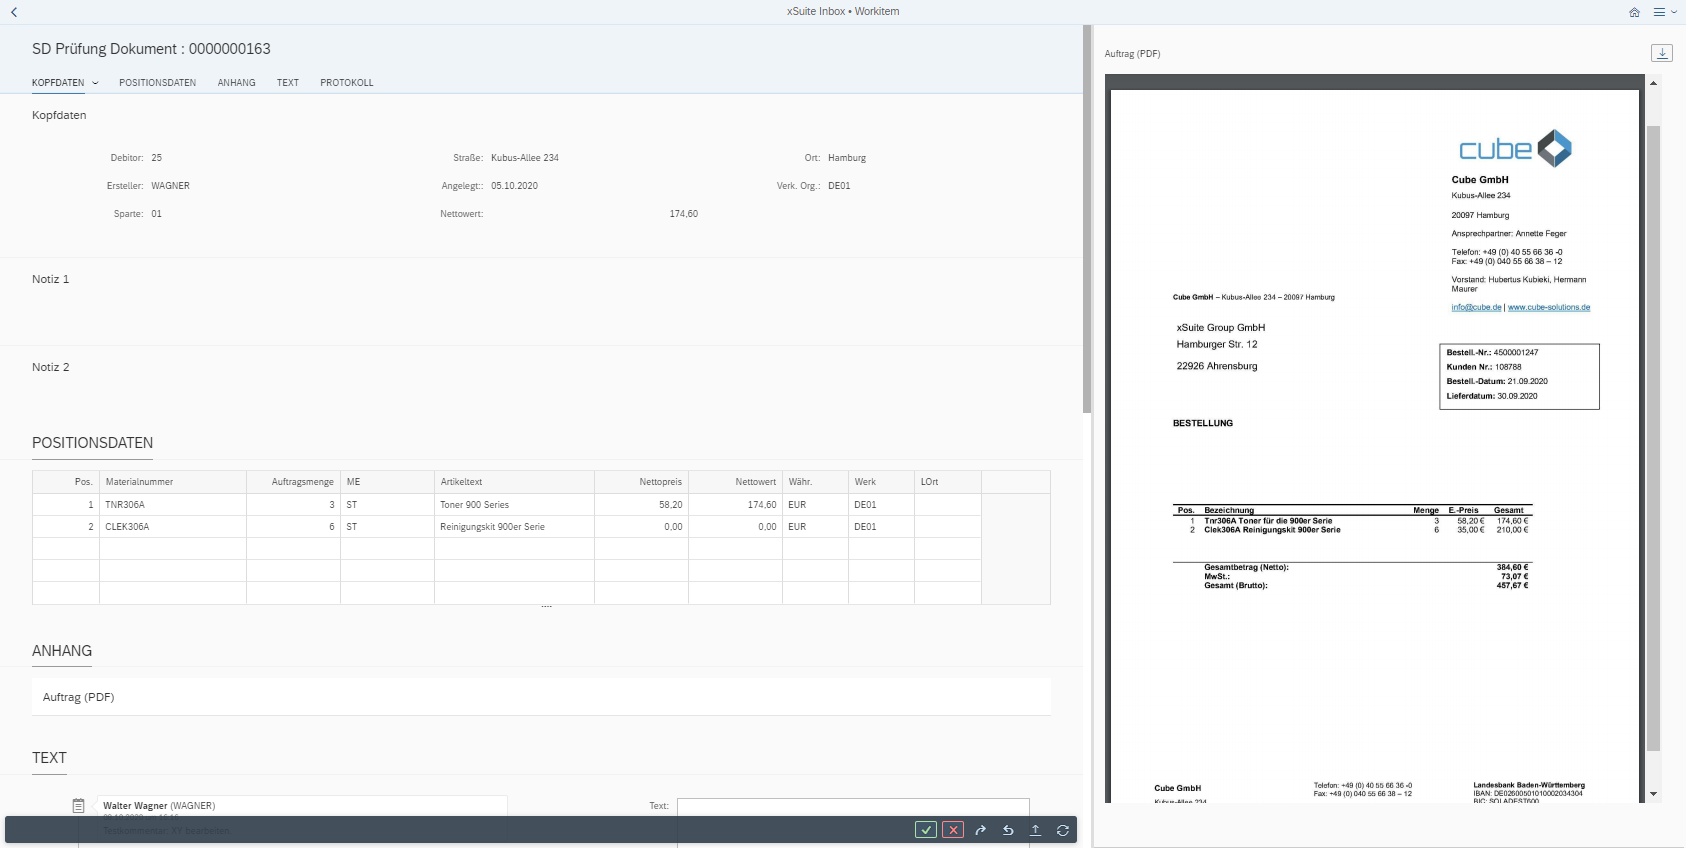Click the undo arrow icon in footer

pyautogui.click(x=1008, y=830)
